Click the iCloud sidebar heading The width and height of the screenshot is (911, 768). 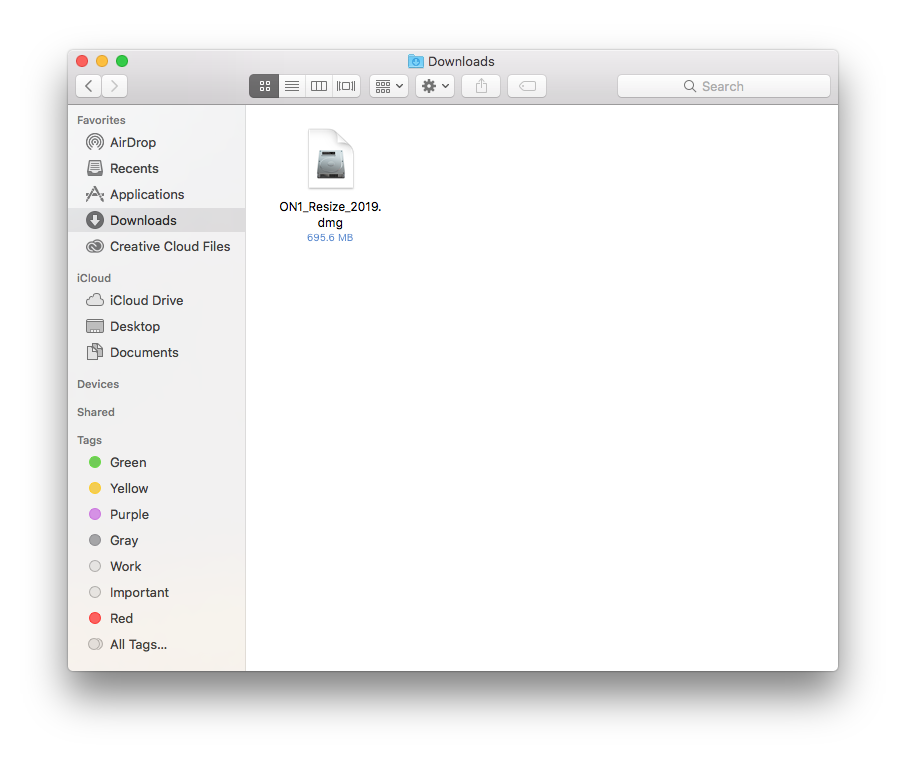click(x=94, y=278)
